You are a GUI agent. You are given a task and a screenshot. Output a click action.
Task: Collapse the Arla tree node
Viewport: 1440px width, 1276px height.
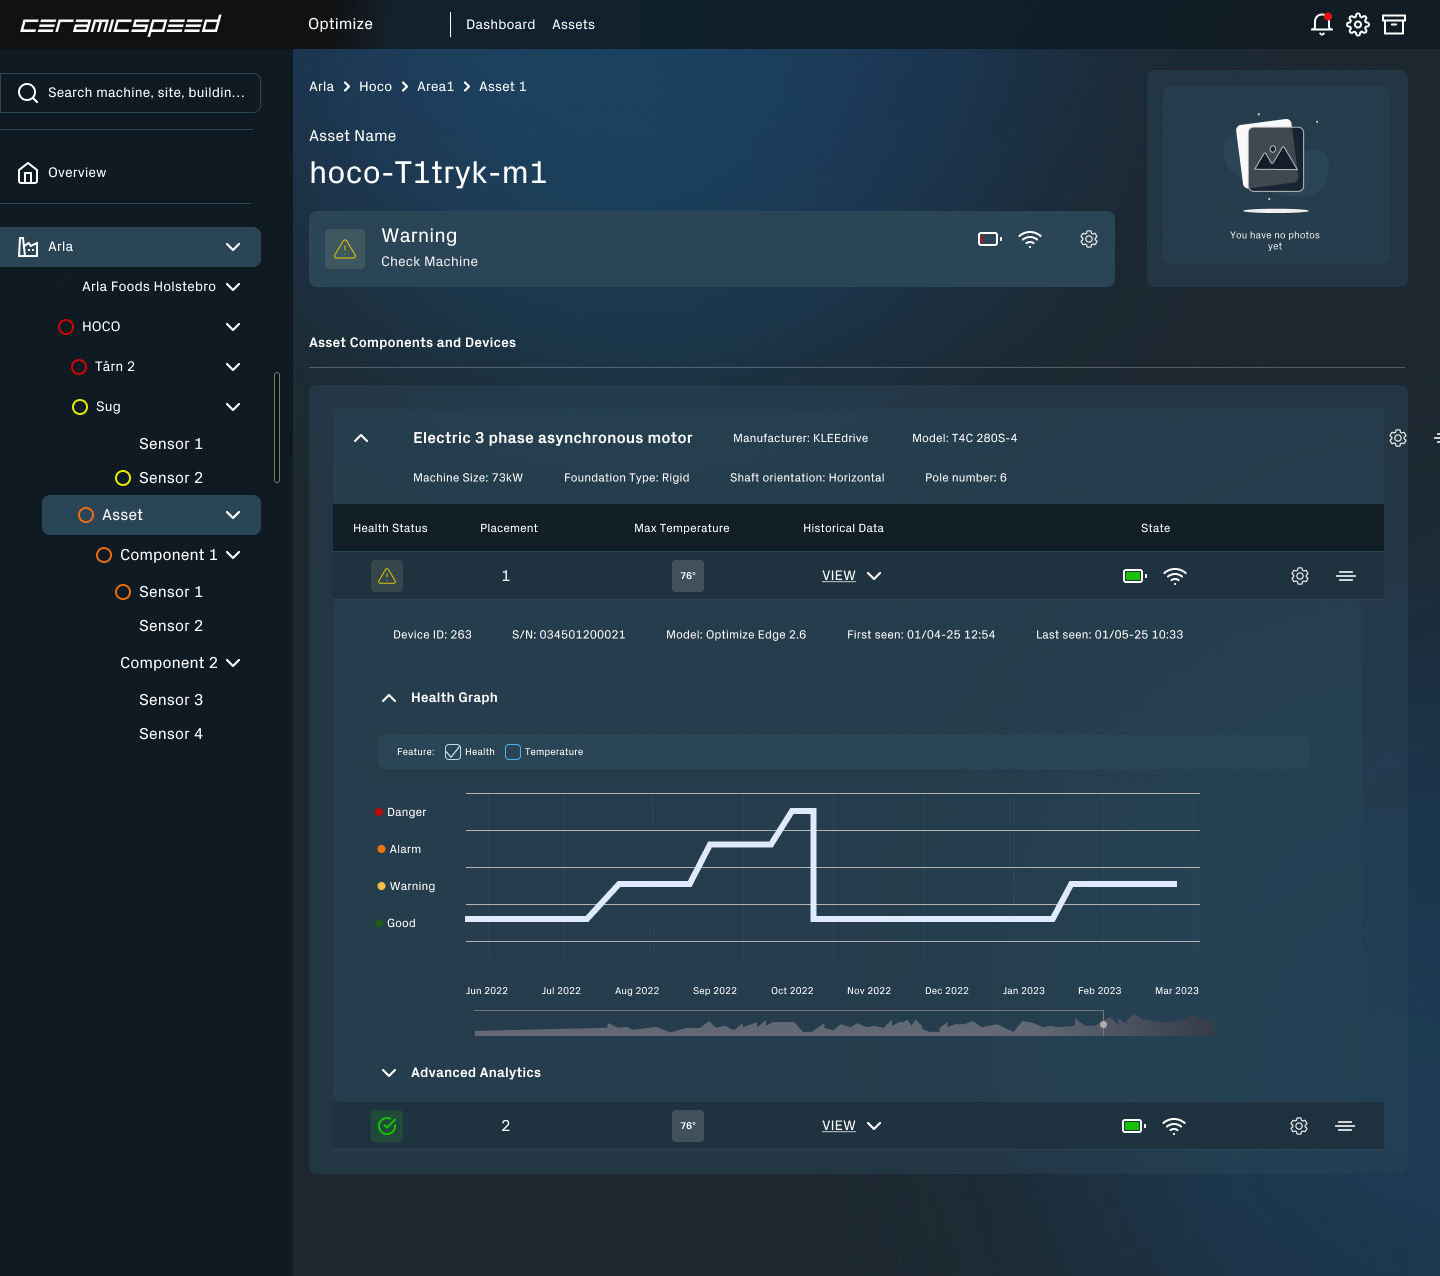[x=233, y=247]
